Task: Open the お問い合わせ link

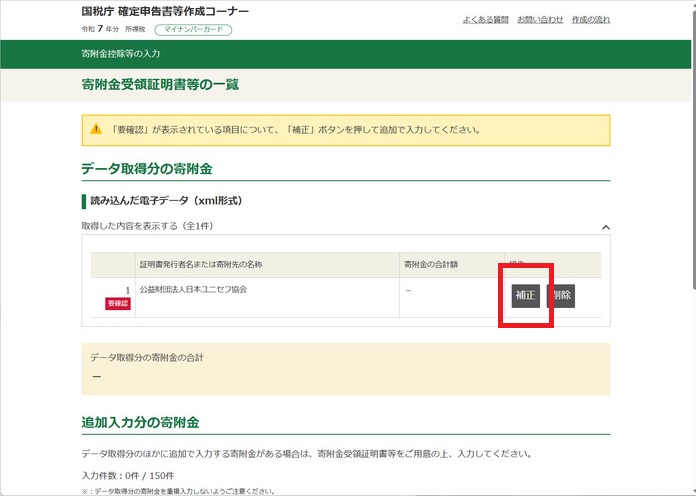Action: point(539,20)
